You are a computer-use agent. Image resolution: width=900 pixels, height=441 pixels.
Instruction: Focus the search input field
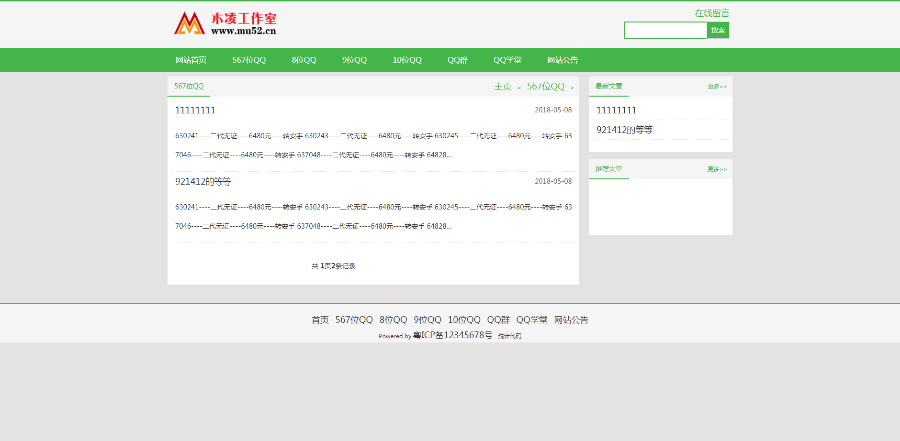click(665, 30)
